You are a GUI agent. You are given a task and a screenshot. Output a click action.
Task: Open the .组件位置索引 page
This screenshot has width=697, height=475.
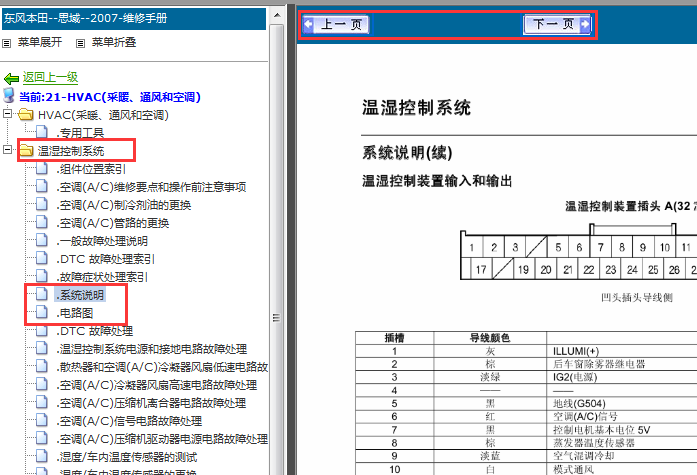tap(91, 169)
